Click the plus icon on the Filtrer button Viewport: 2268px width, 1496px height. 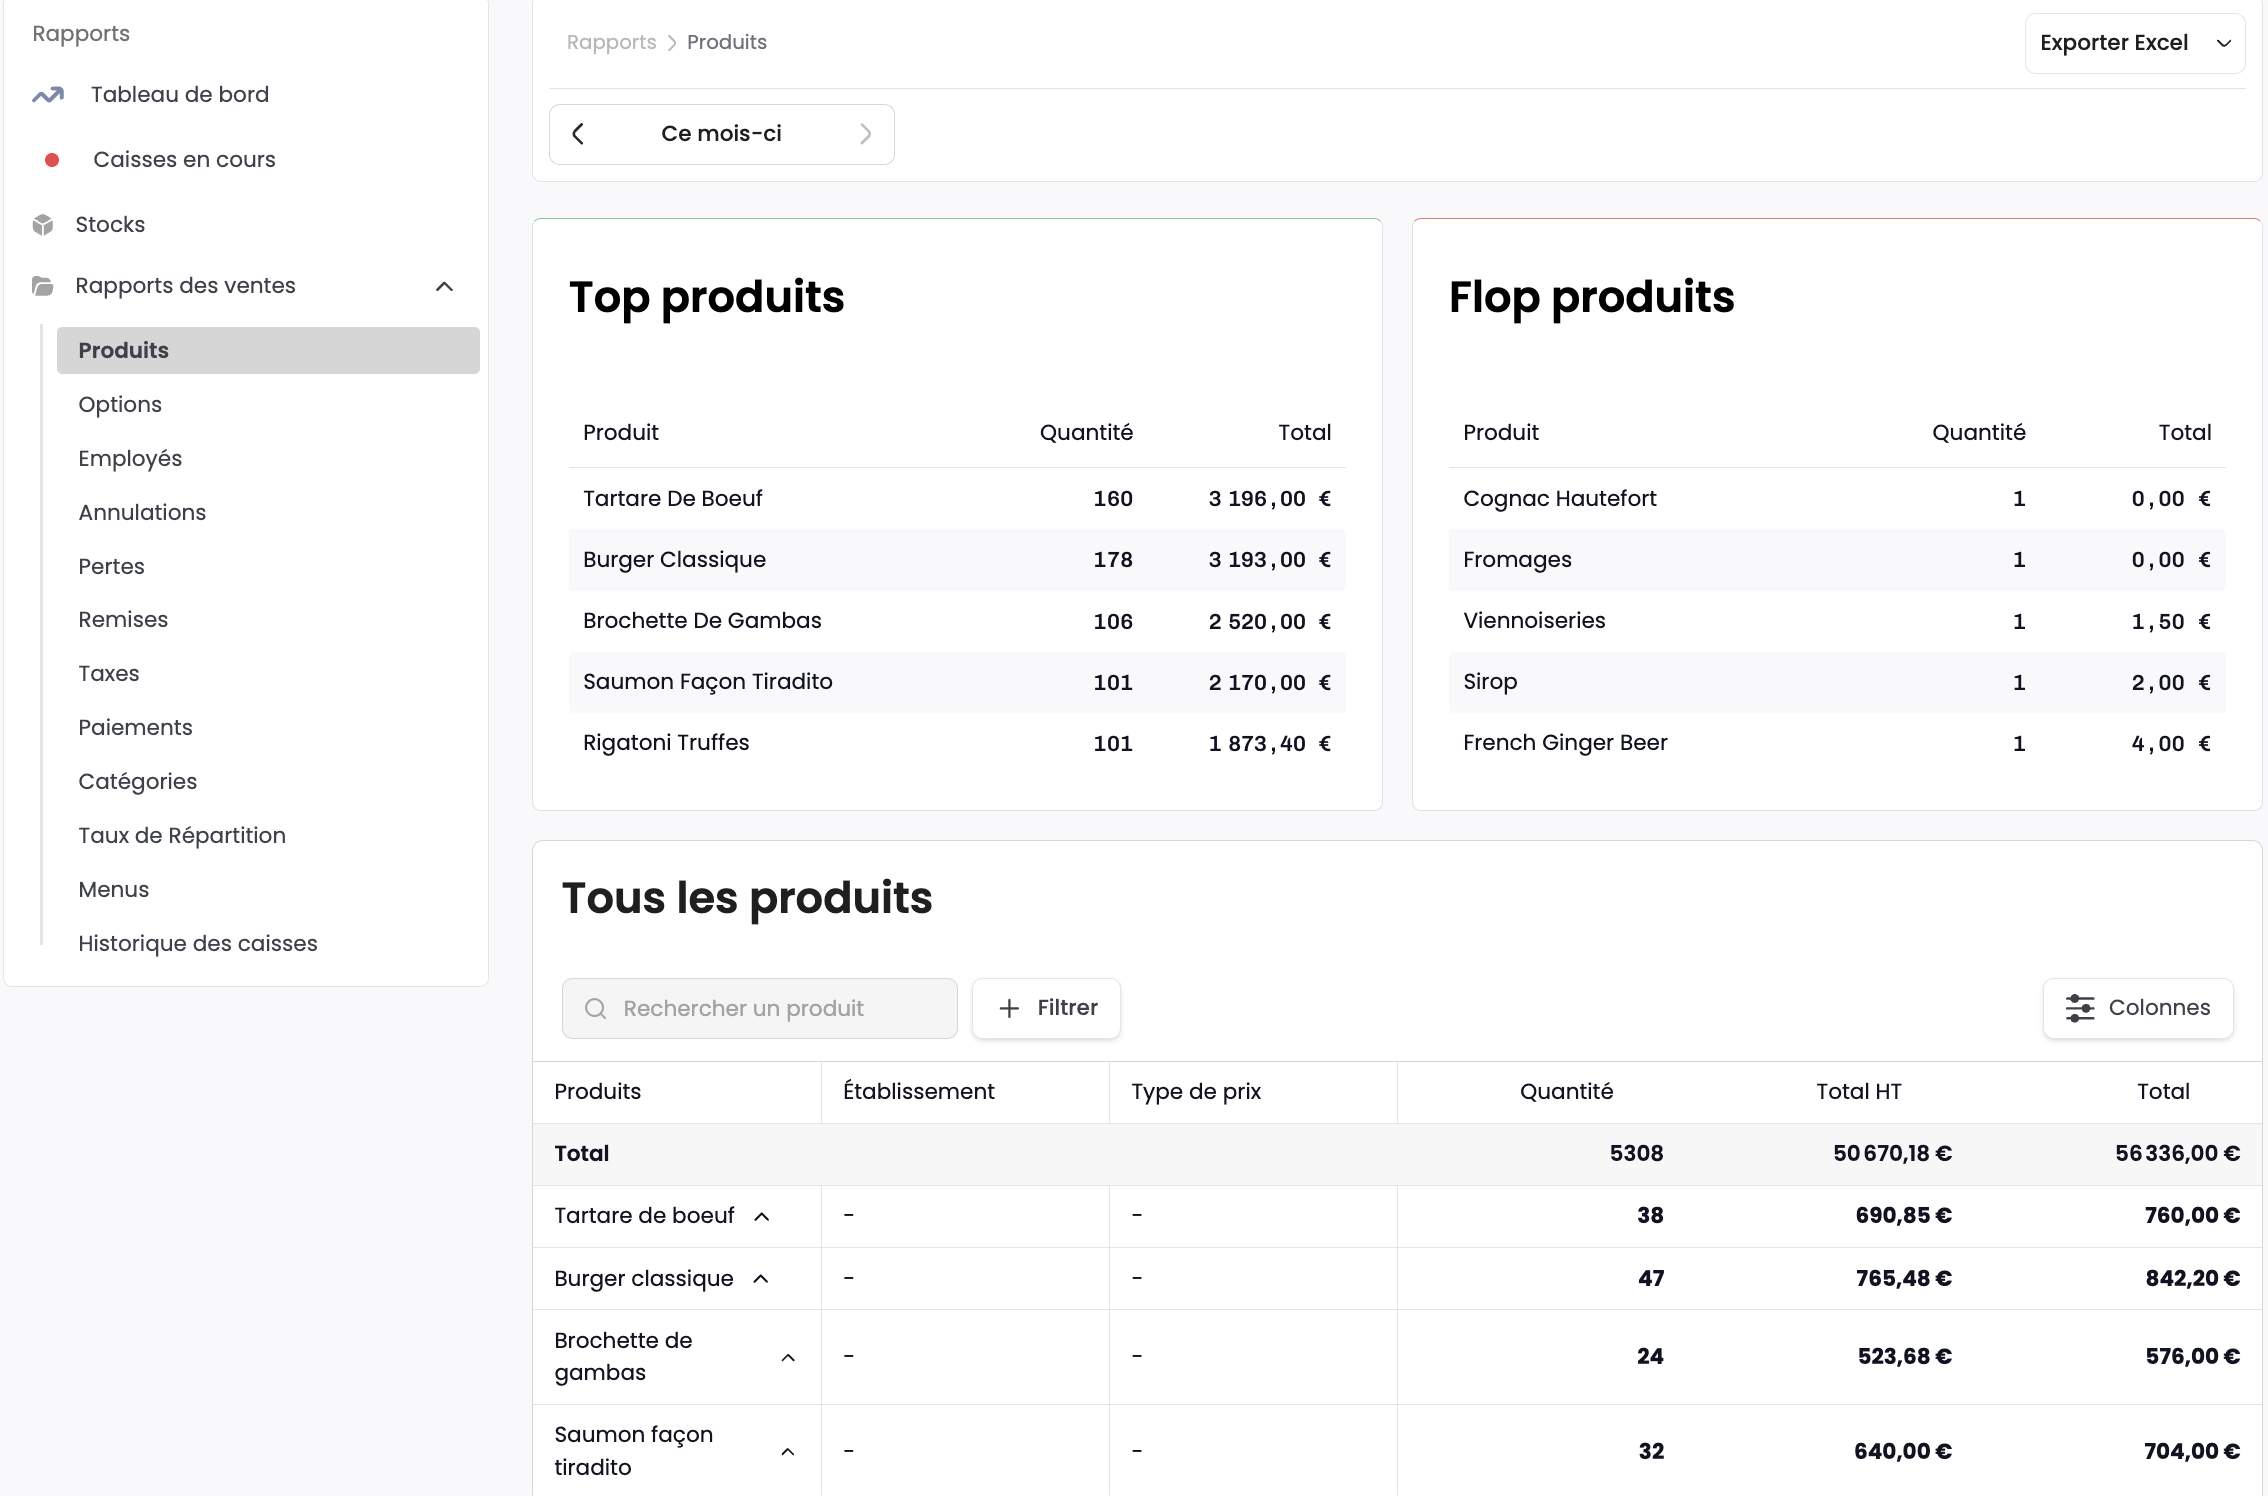coord(1008,1008)
